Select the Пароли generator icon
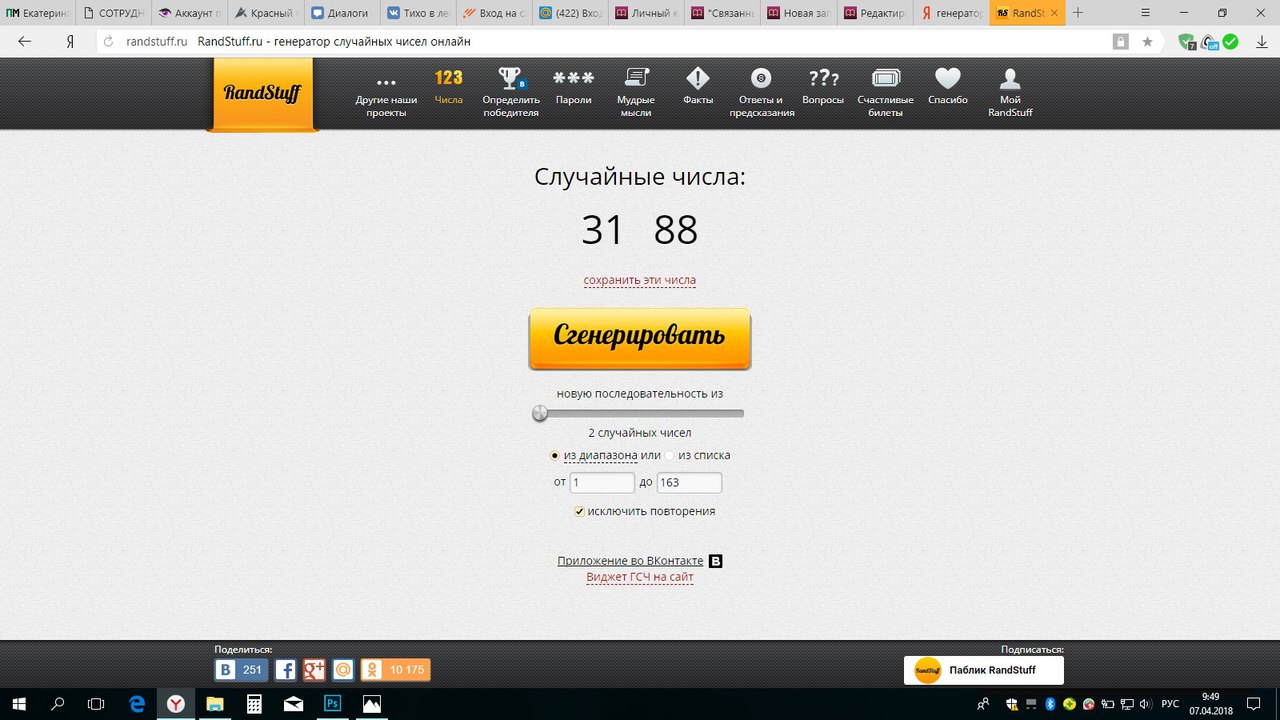This screenshot has height=720, width=1280. pos(573,78)
